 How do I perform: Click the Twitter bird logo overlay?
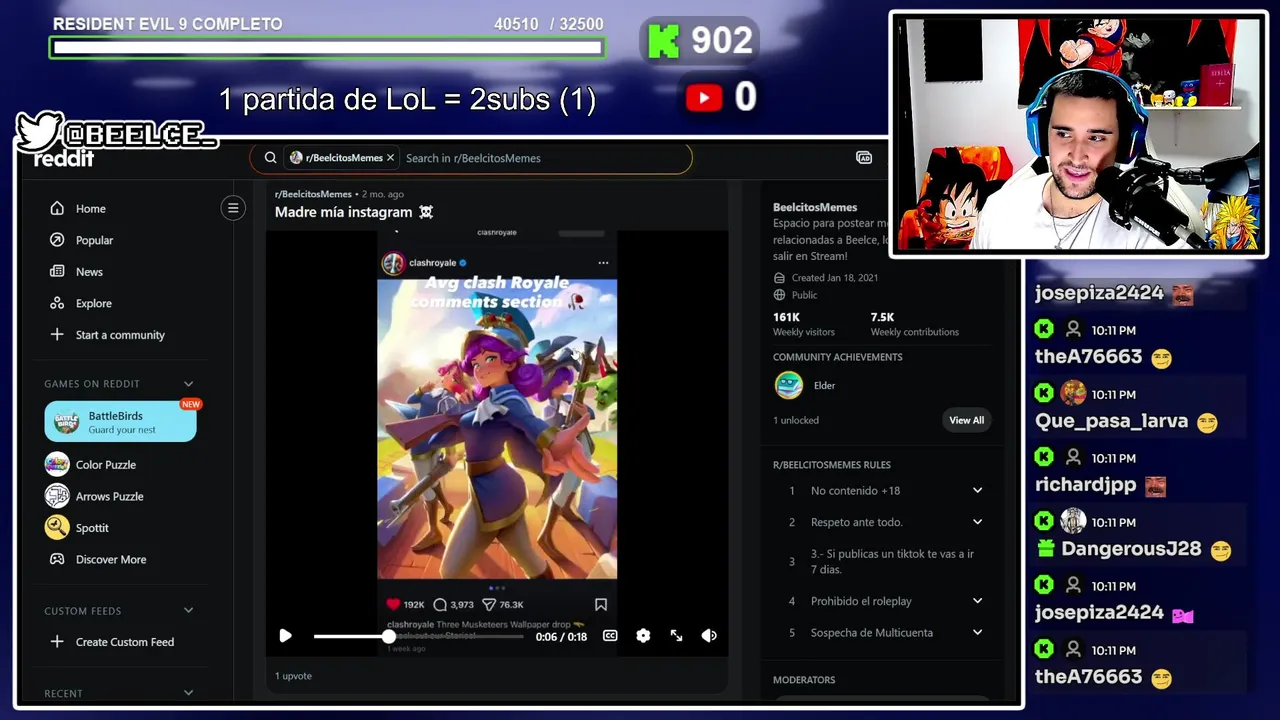click(x=40, y=131)
